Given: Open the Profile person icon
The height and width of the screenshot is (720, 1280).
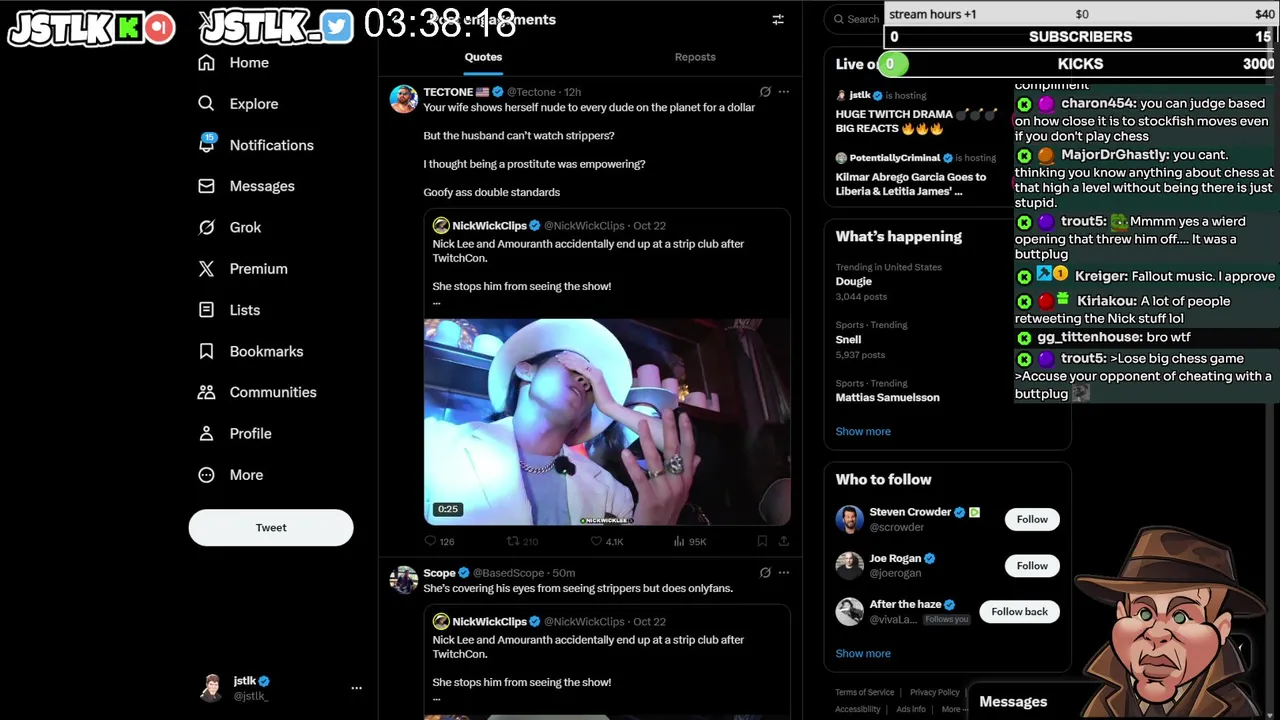Looking at the screenshot, I should 206,433.
